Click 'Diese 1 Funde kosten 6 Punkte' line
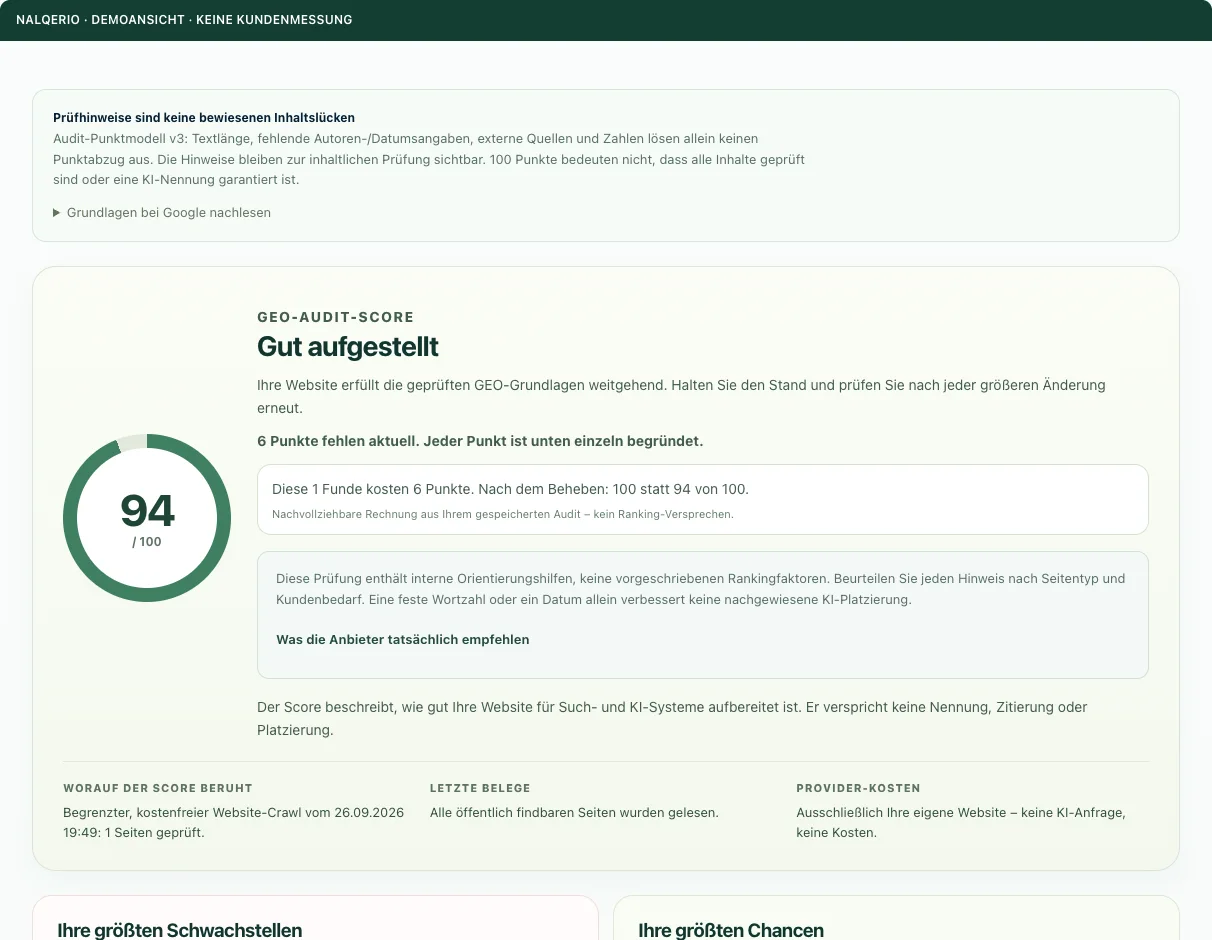 [x=510, y=490]
